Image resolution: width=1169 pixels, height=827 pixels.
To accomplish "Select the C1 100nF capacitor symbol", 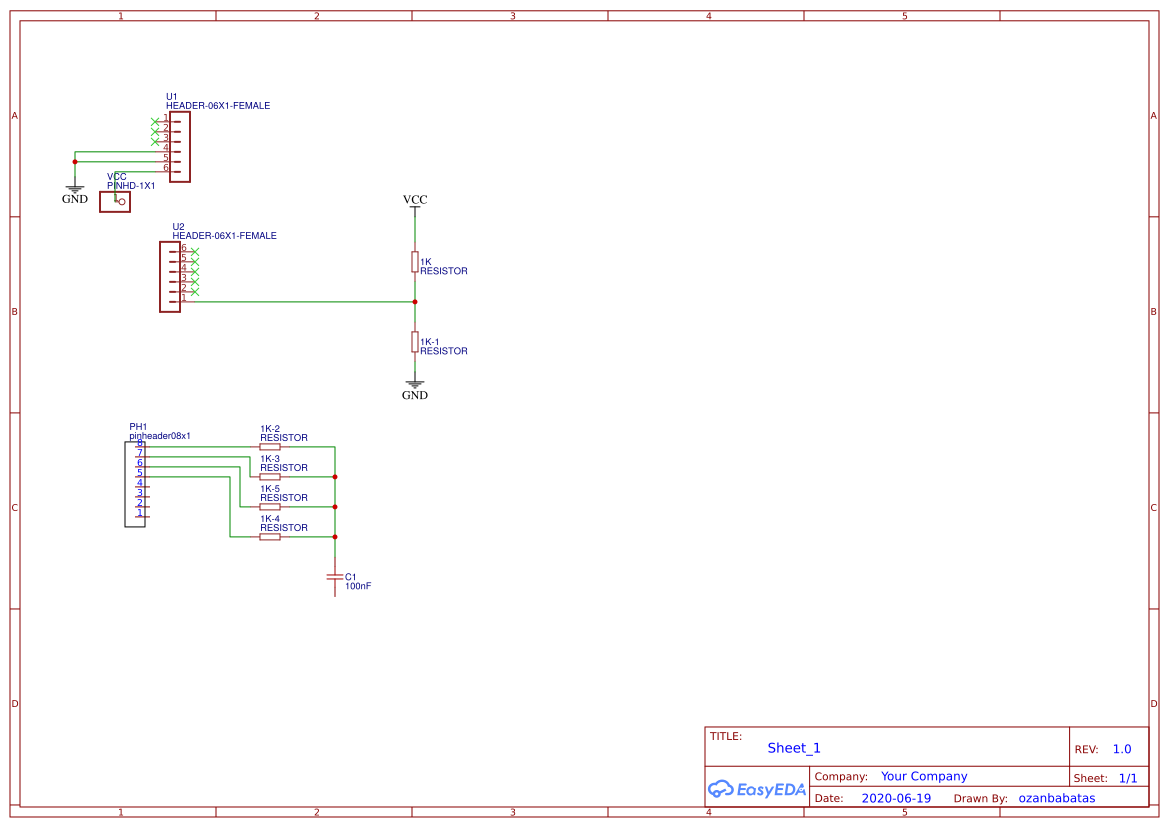I will click(335, 578).
